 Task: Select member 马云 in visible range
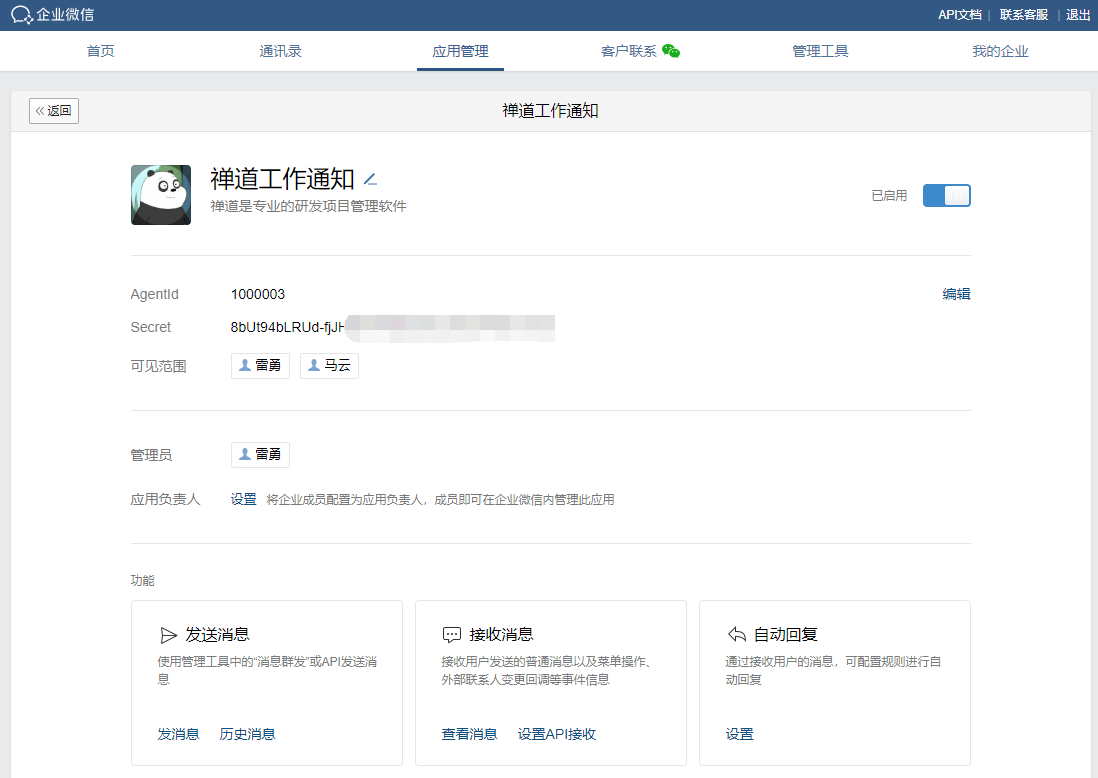click(329, 366)
